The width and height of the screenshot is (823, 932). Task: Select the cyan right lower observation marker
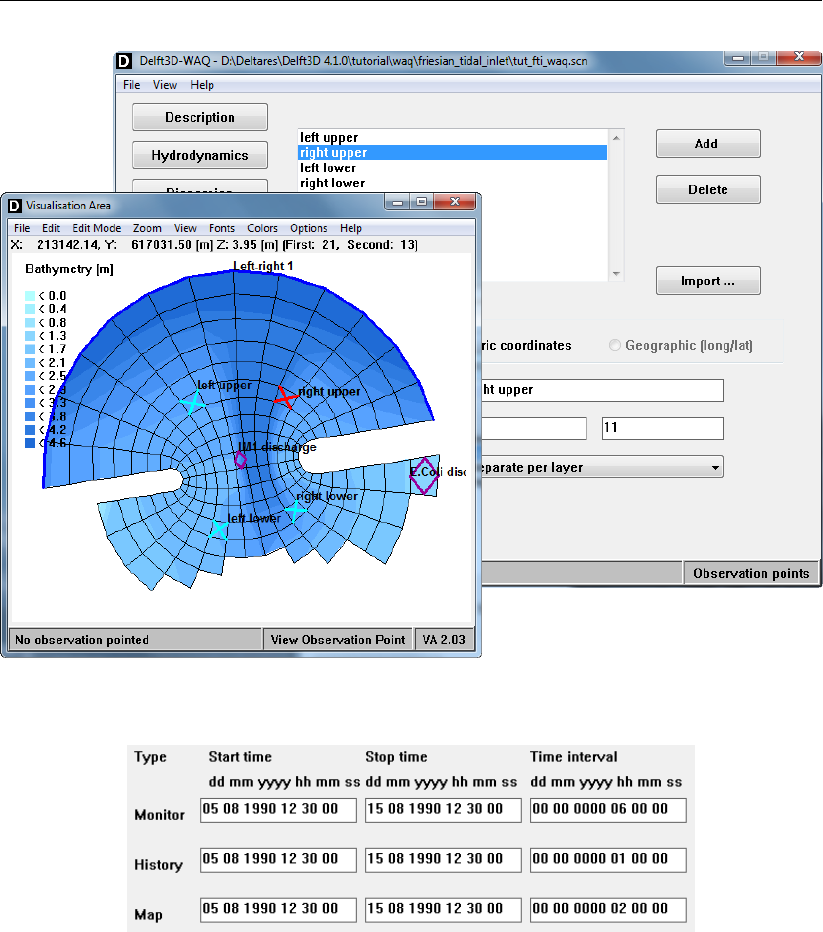click(295, 510)
